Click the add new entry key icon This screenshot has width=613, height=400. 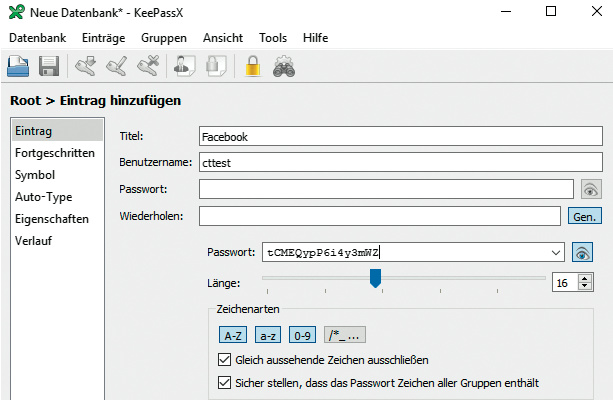(86, 67)
